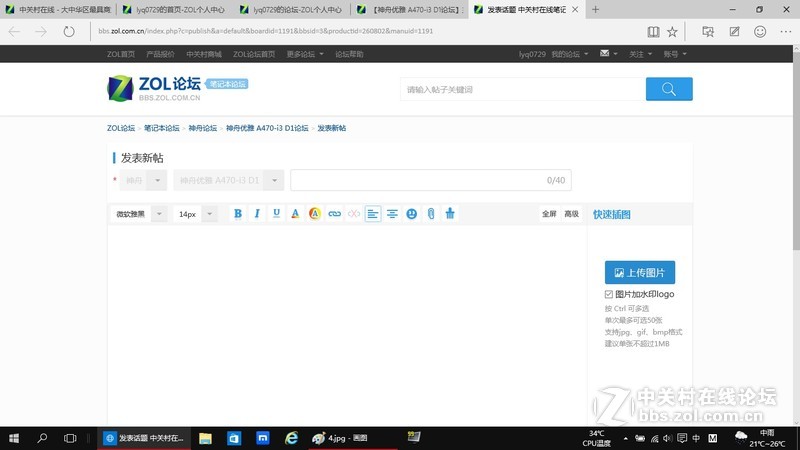
Task: Expand the 我的论坛 menu
Action: [569, 54]
